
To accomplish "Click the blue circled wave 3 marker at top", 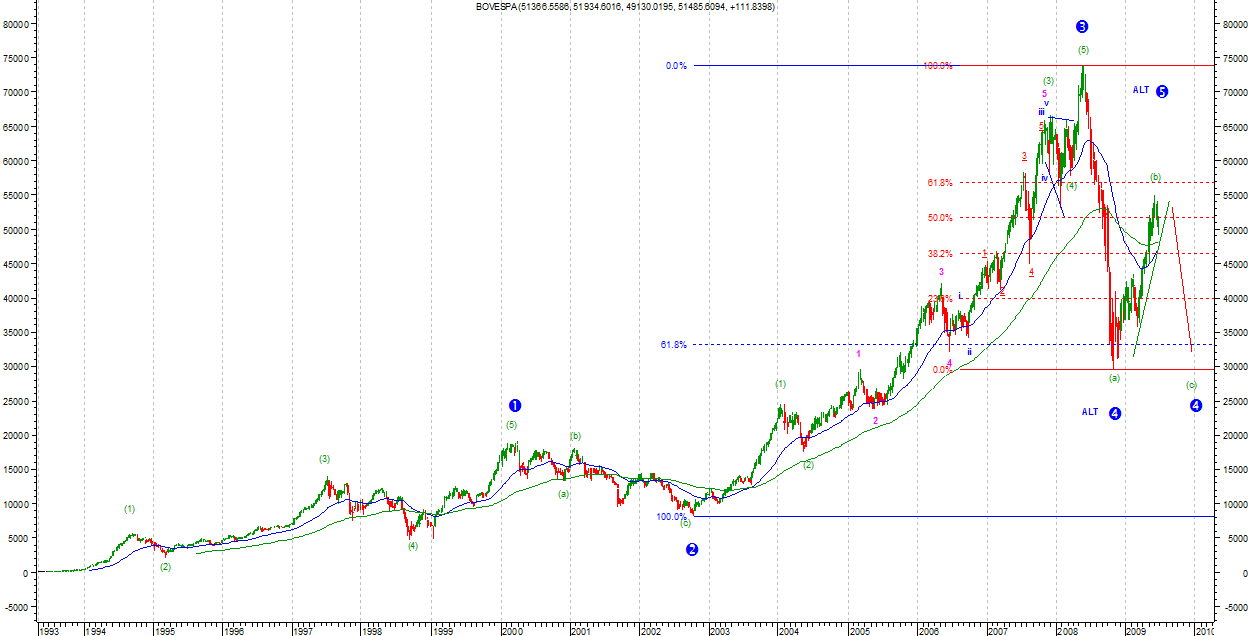I will pos(1082,27).
